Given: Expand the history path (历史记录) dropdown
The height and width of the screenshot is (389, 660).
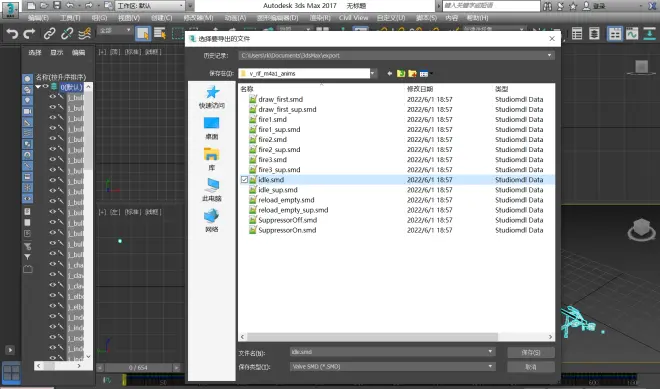Looking at the screenshot, I should 549,56.
